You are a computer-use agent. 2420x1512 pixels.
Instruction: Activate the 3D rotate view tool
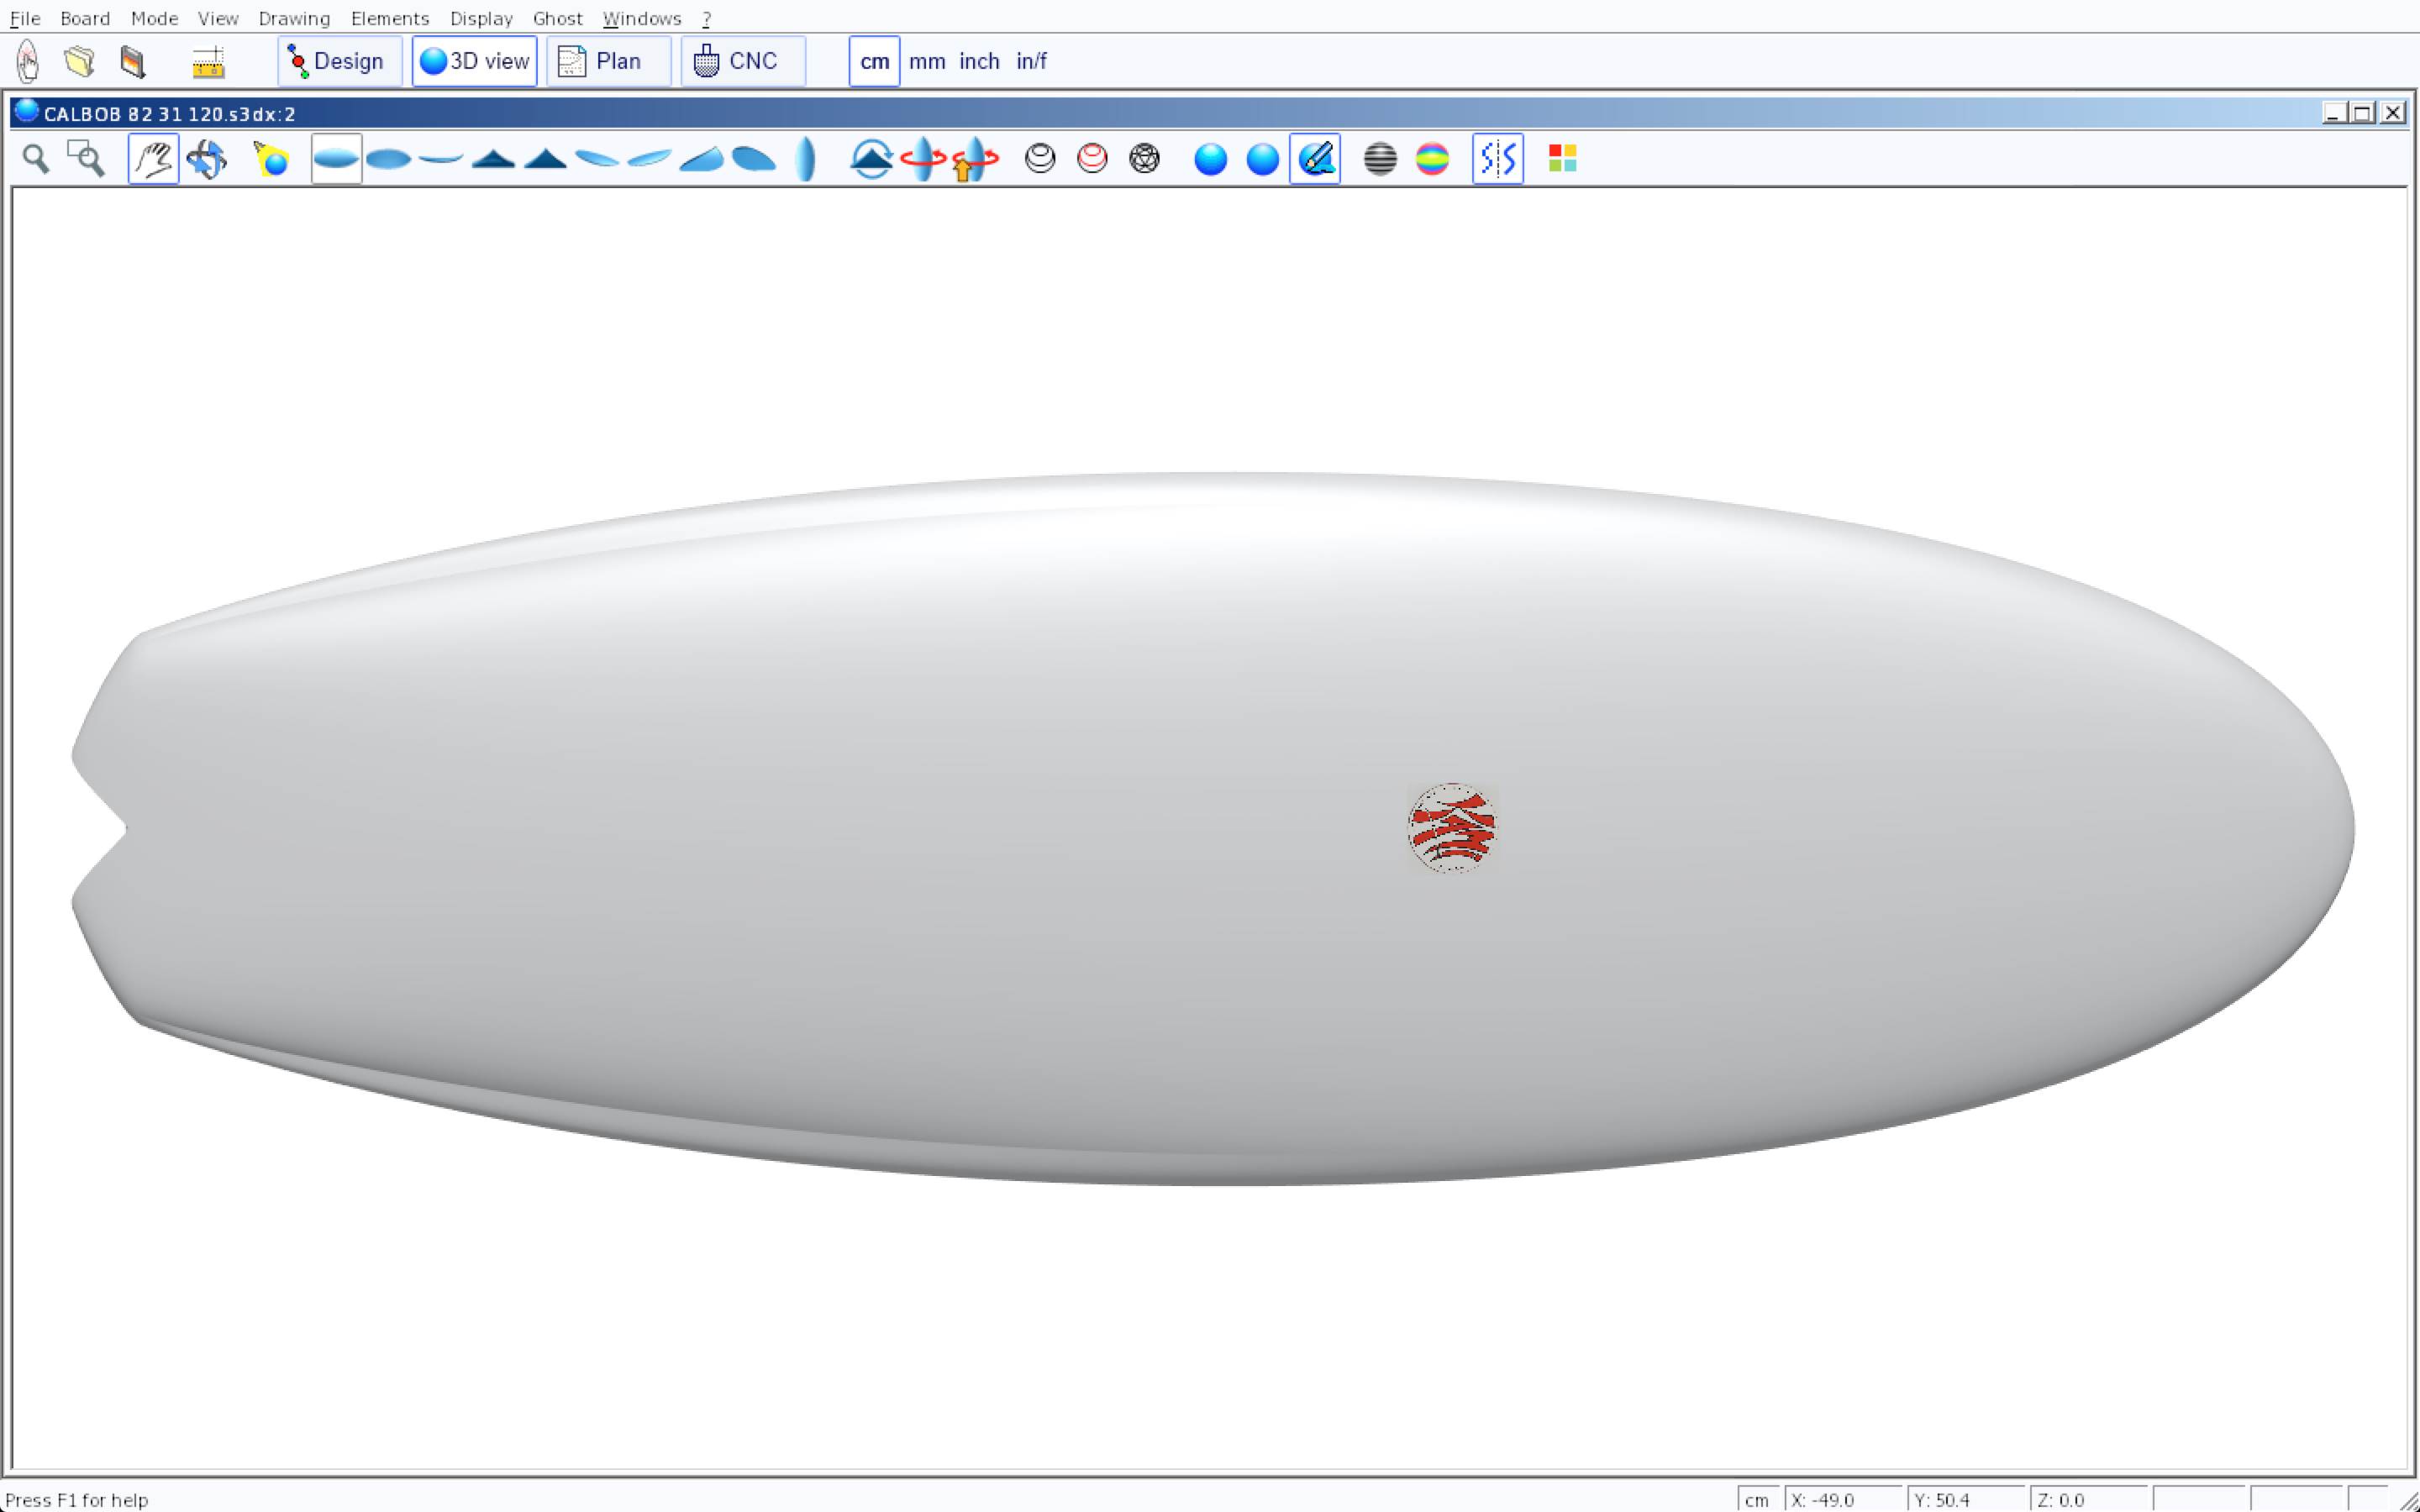(x=207, y=159)
